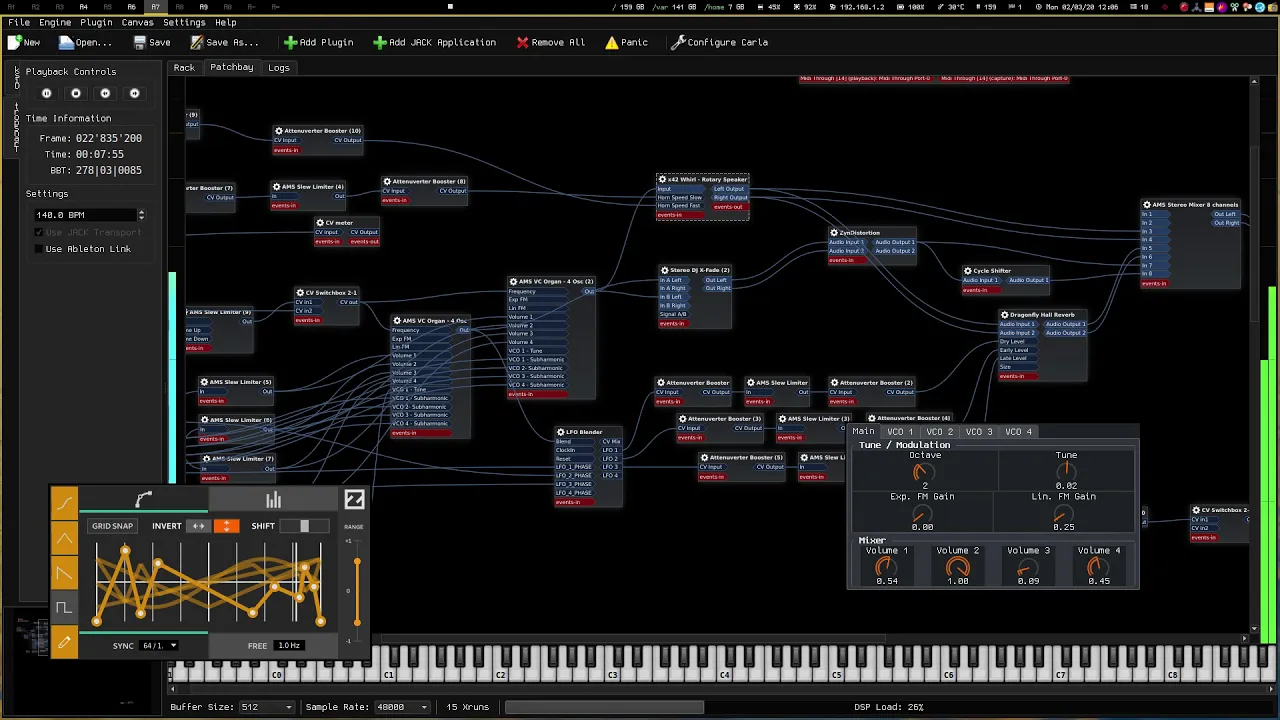Viewport: 1280px width, 720px height.
Task: Open the Help menu
Action: coord(226,22)
